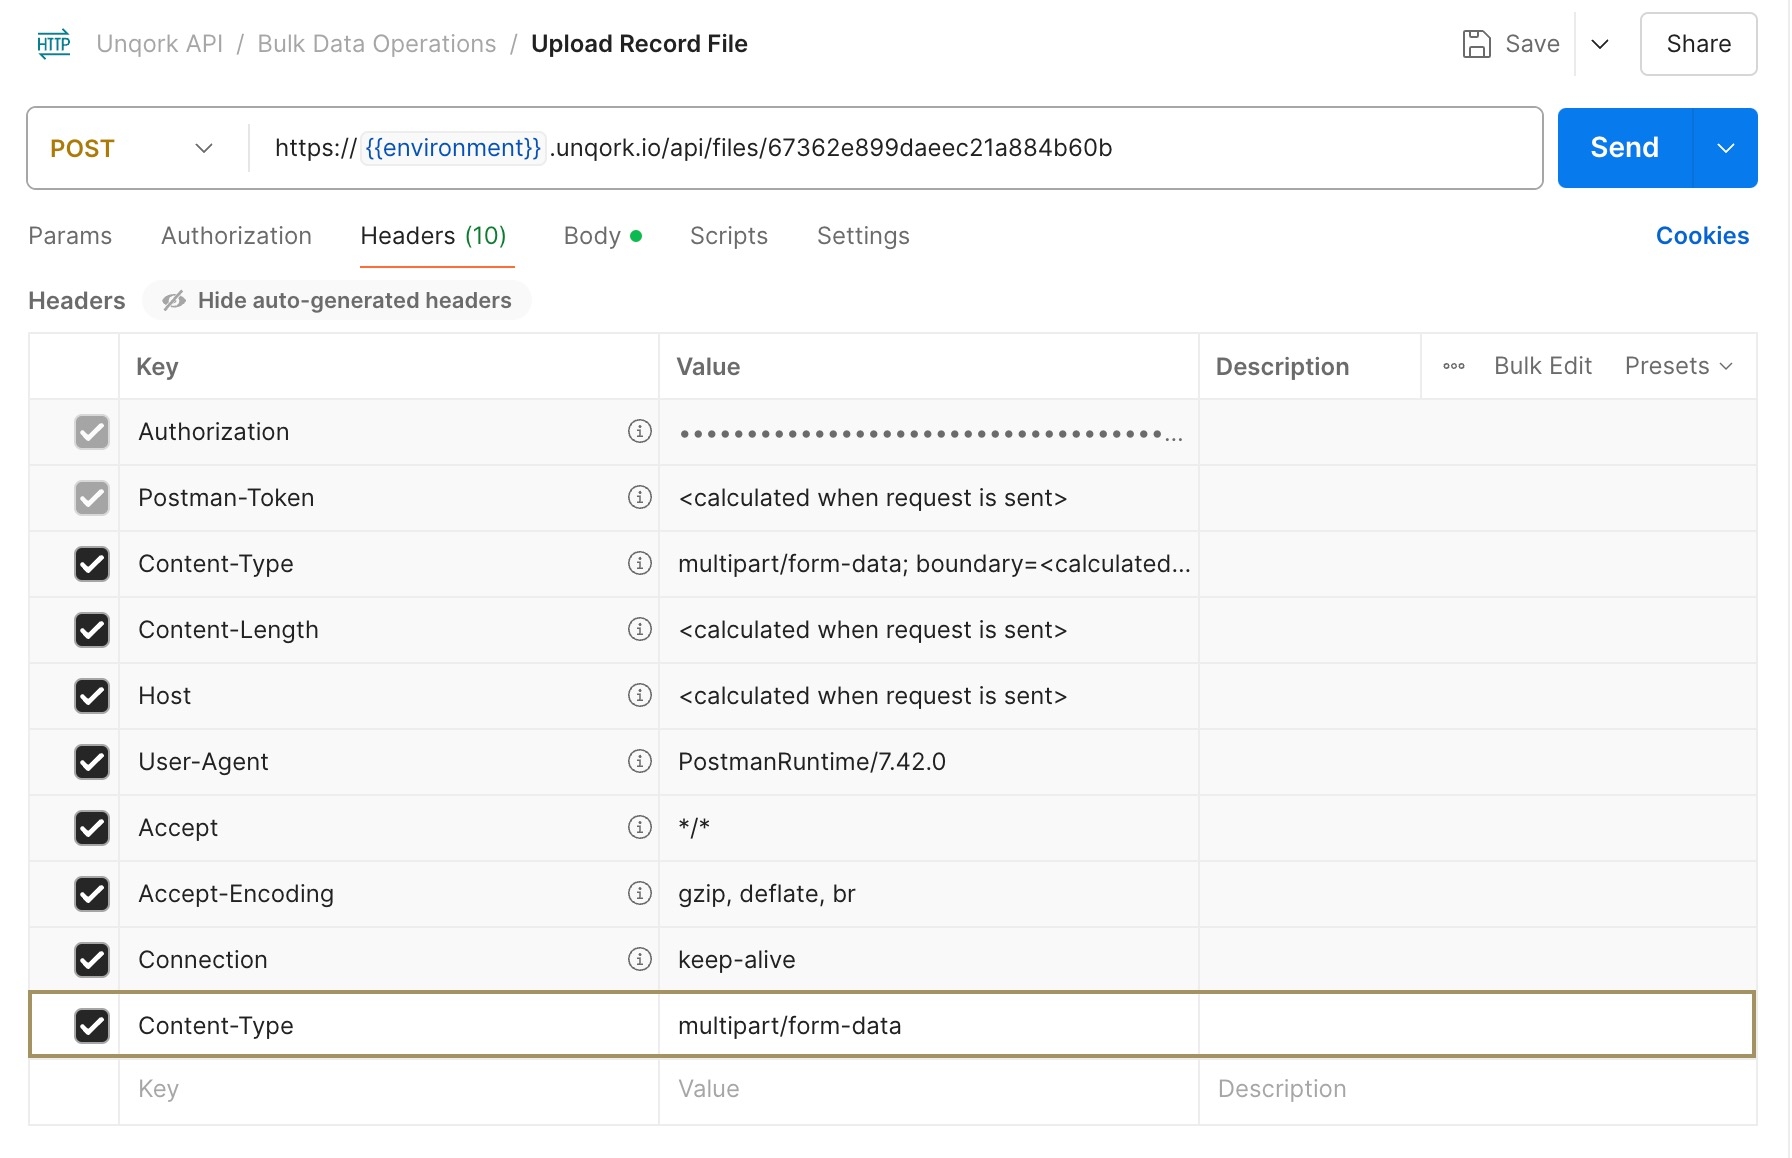This screenshot has height=1158, width=1792.
Task: Uncheck the User-Agent header checkbox
Action: 92,762
